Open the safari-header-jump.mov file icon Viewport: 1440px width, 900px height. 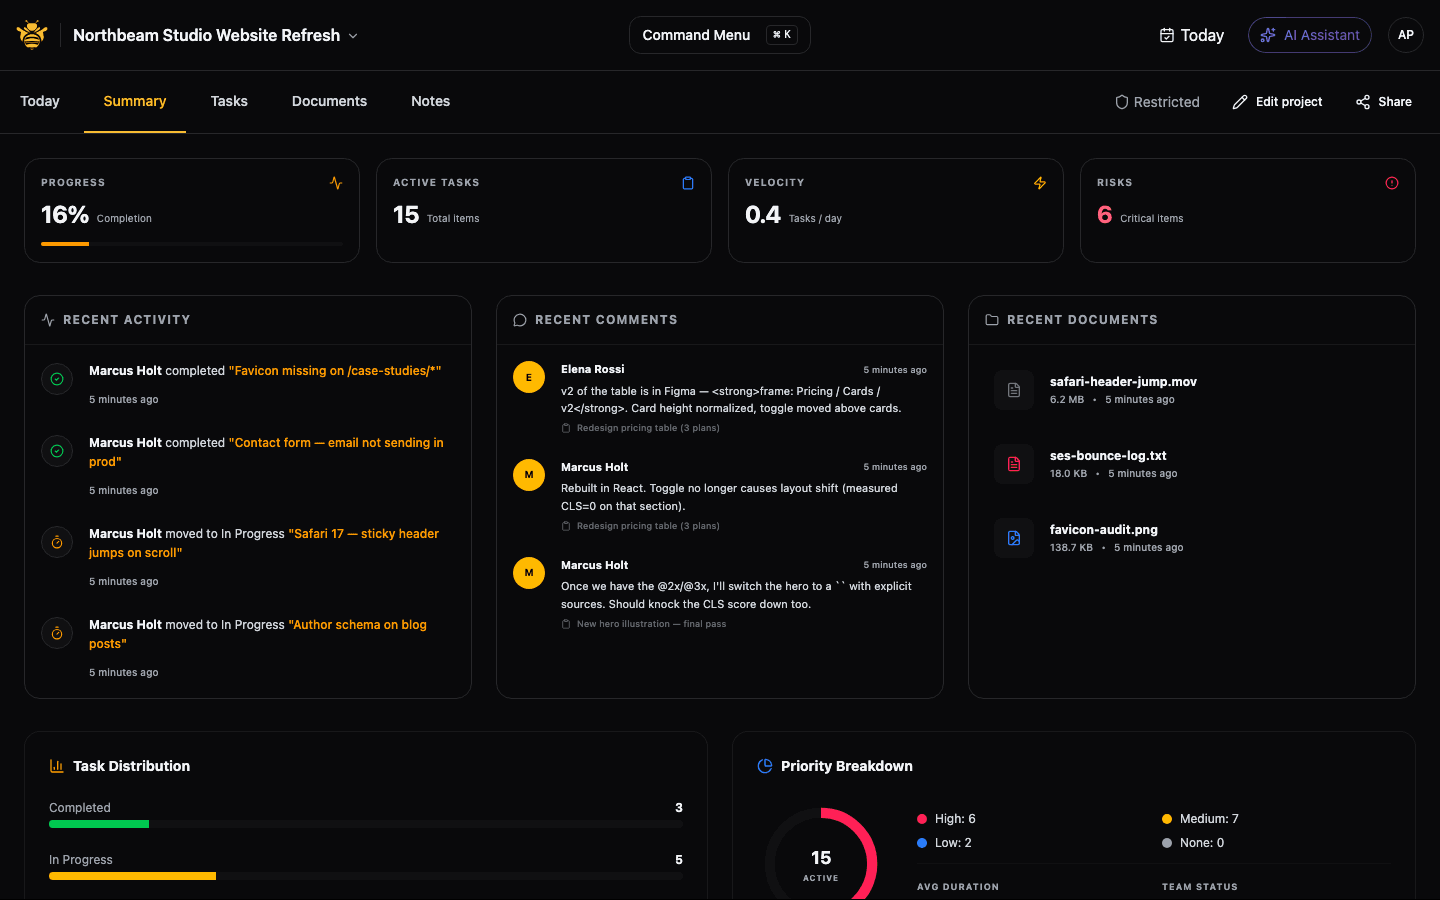1014,390
